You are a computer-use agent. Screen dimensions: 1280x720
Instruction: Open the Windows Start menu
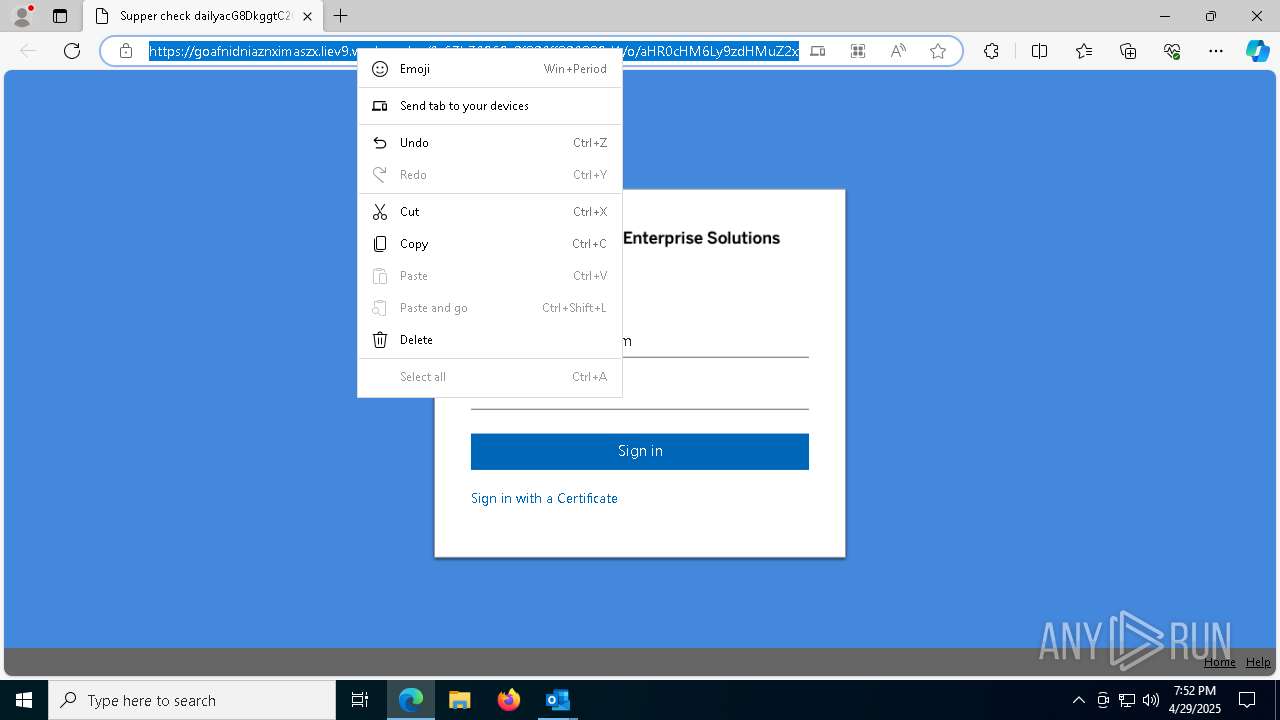(24, 700)
